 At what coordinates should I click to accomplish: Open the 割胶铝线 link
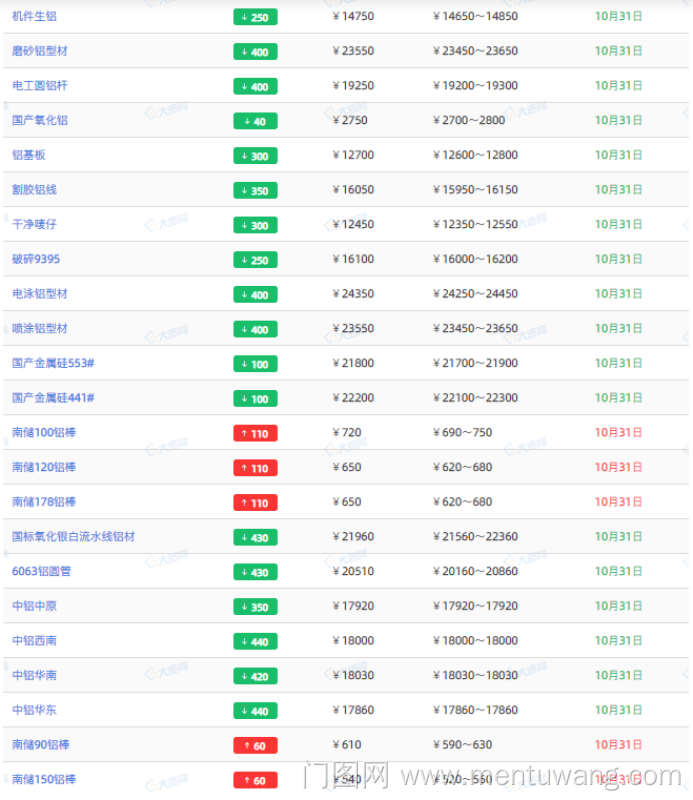34,190
